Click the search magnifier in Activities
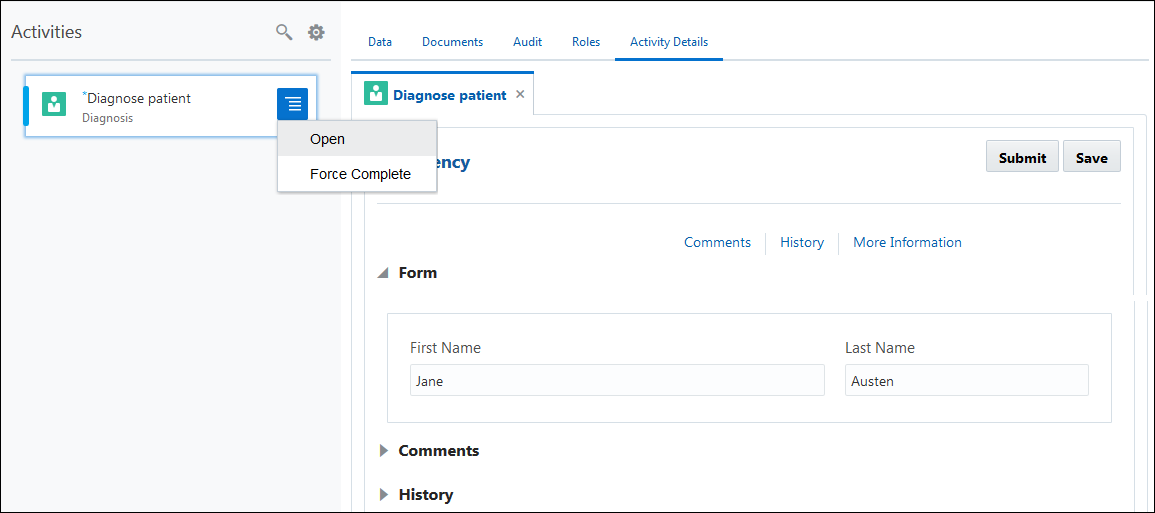This screenshot has width=1155, height=513. click(284, 32)
